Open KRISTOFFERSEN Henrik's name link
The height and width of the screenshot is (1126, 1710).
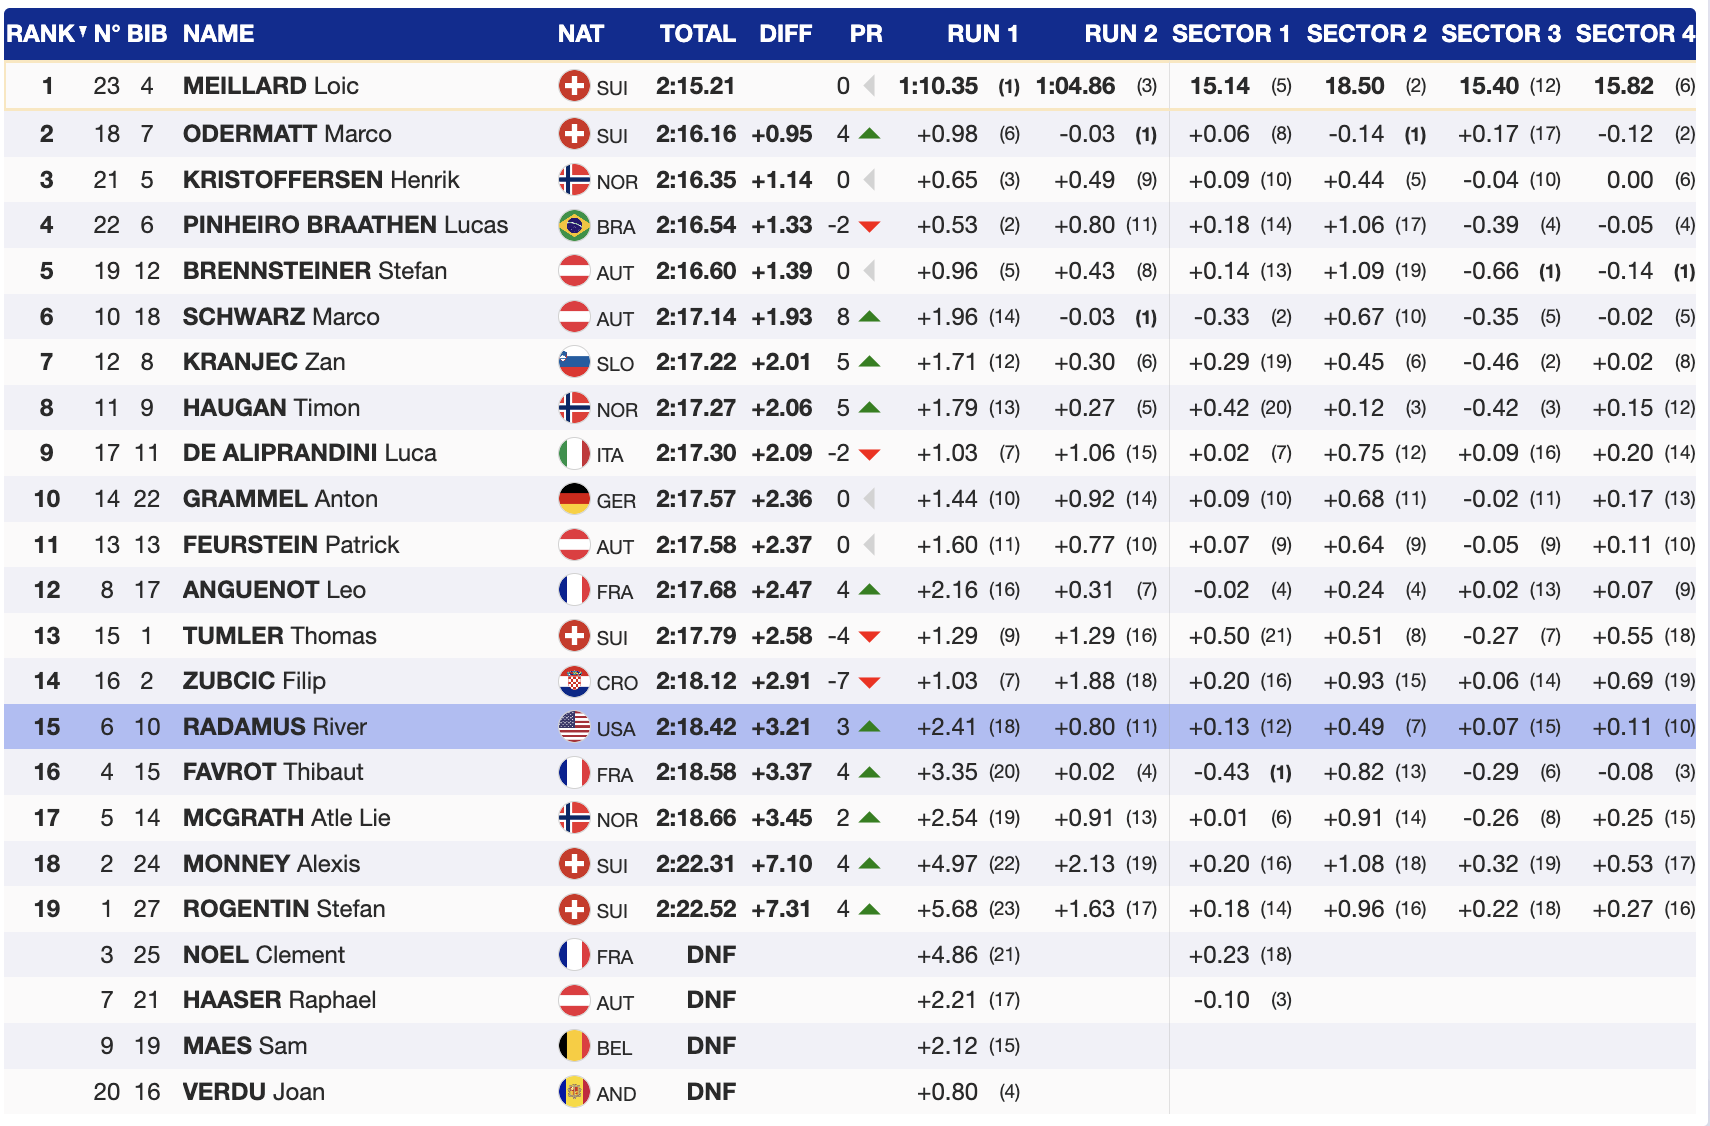pyautogui.click(x=320, y=180)
